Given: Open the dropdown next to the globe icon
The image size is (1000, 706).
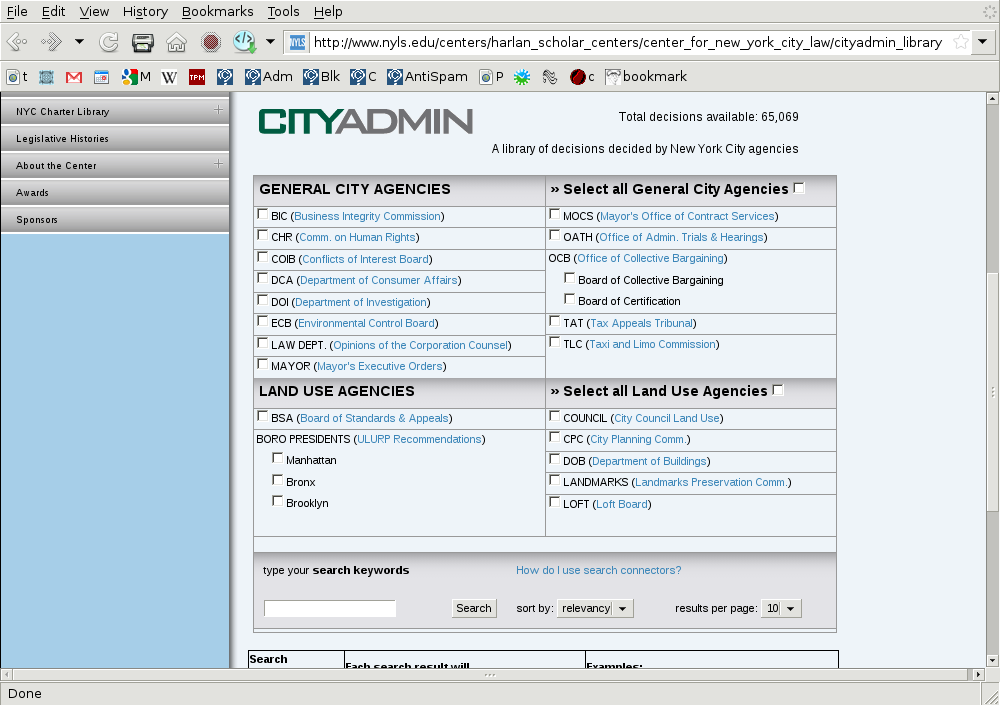Looking at the screenshot, I should [x=270, y=42].
